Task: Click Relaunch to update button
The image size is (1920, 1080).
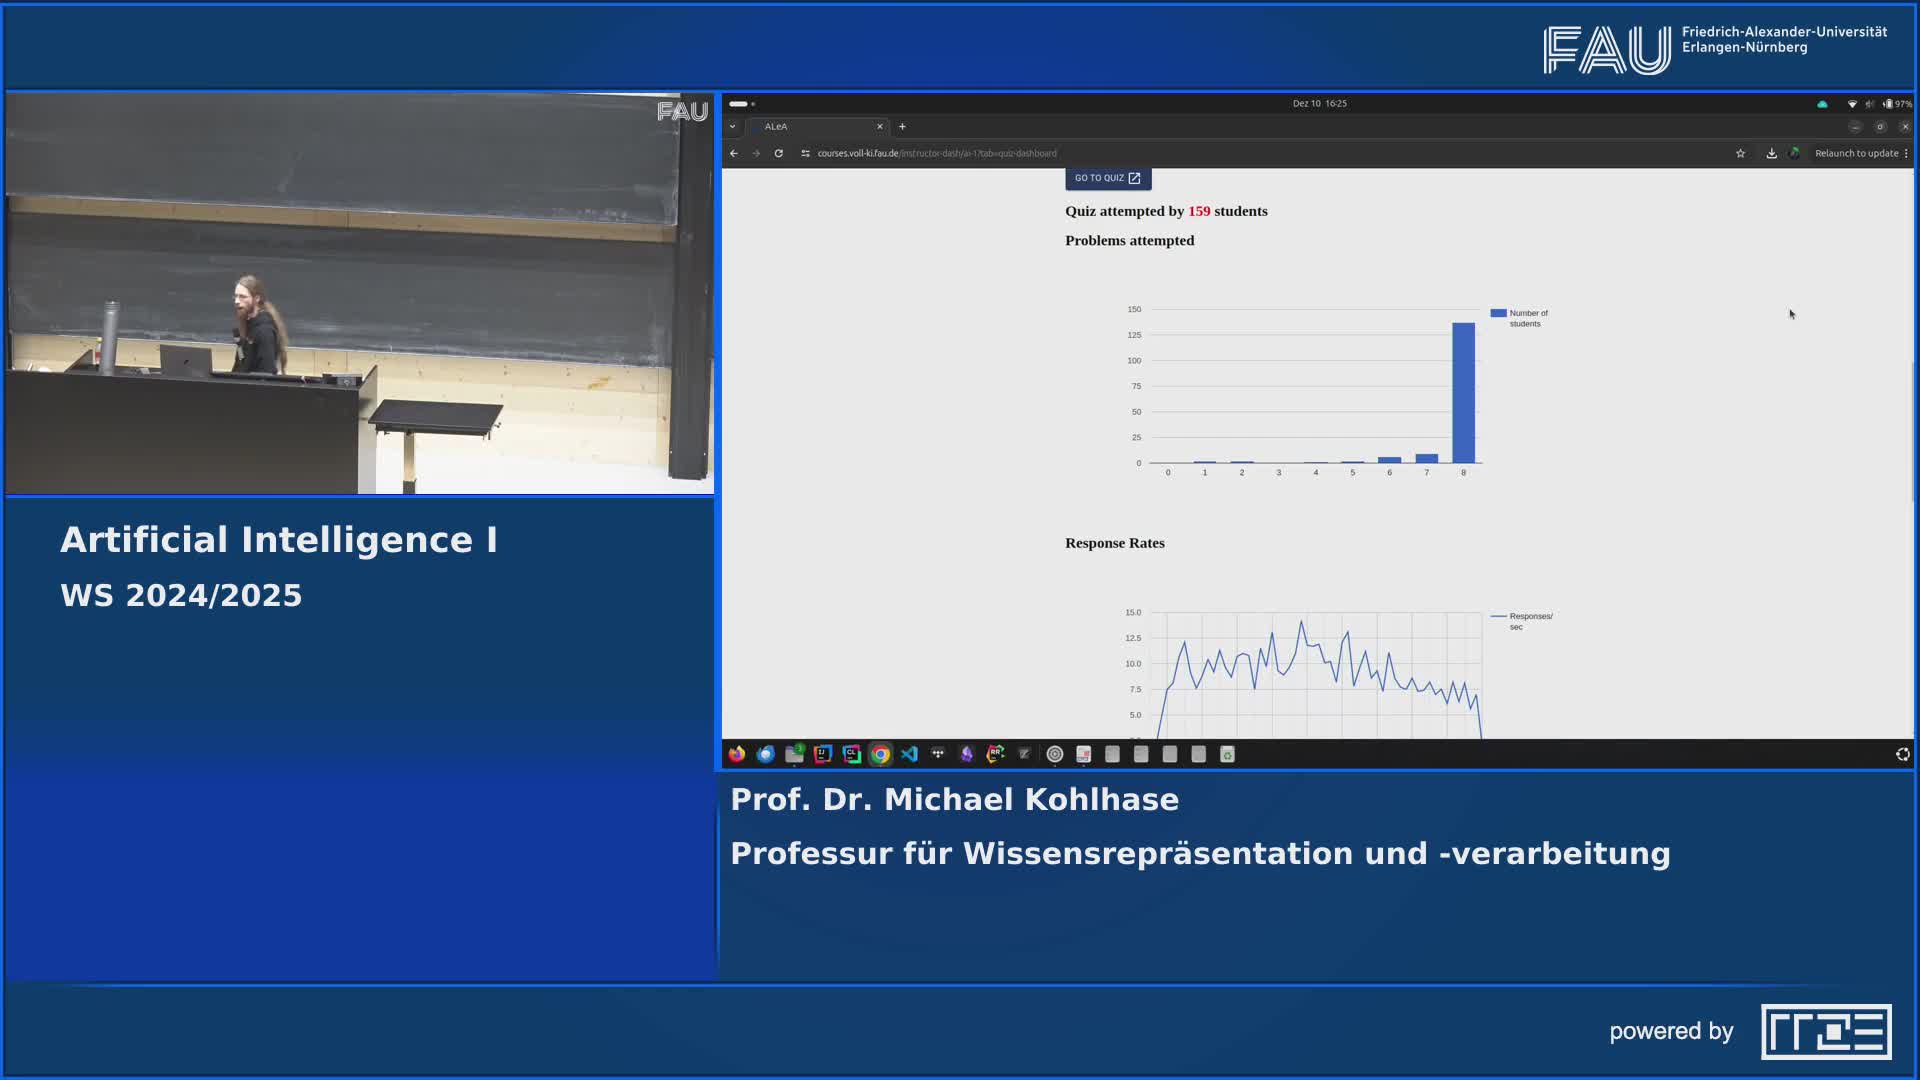Action: [1856, 153]
